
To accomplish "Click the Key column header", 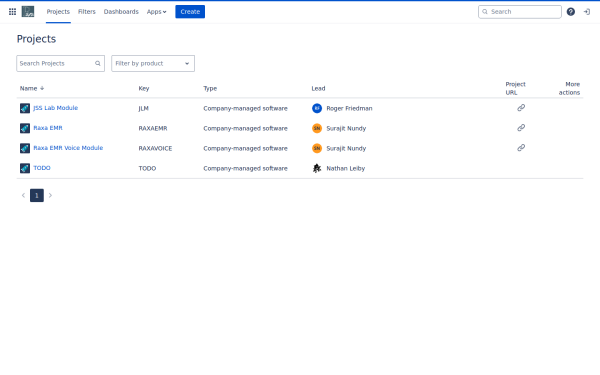I will point(143,88).
